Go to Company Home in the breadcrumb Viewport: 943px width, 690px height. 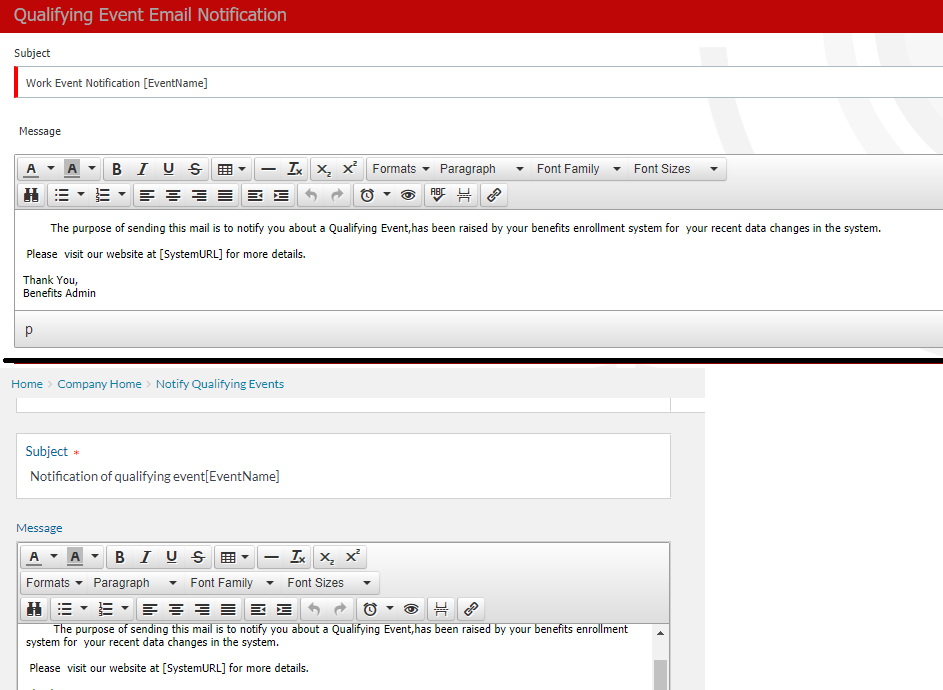coord(99,384)
